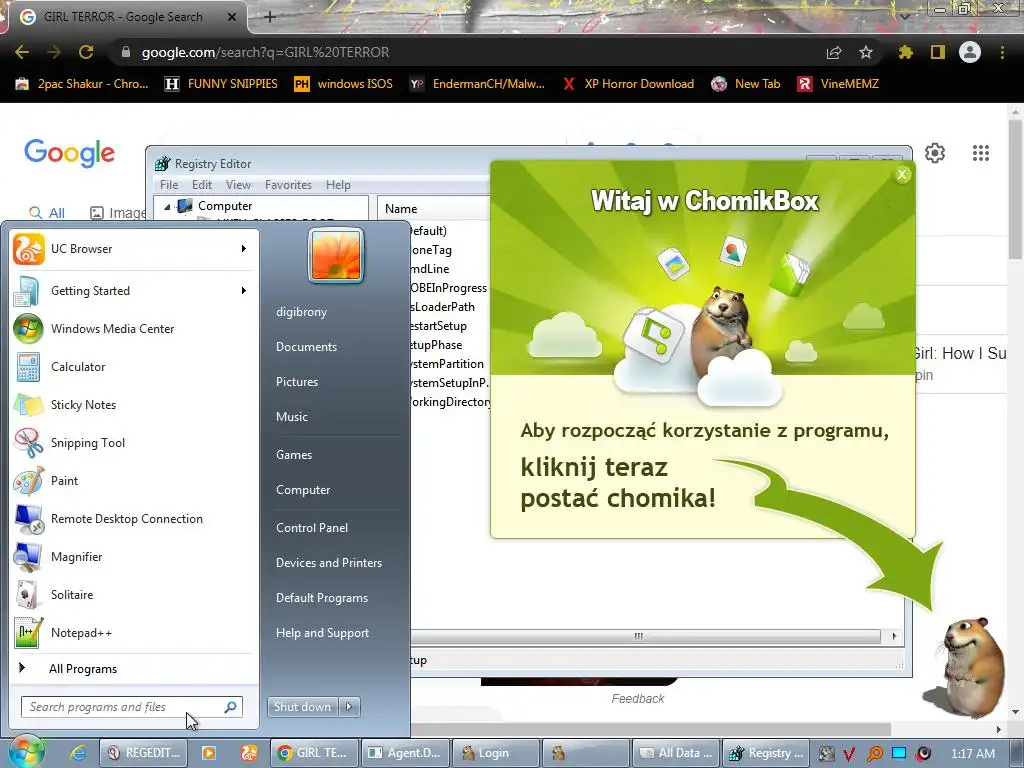Viewport: 1024px width, 768px height.
Task: Click the user account picture in Start menu
Action: click(336, 255)
